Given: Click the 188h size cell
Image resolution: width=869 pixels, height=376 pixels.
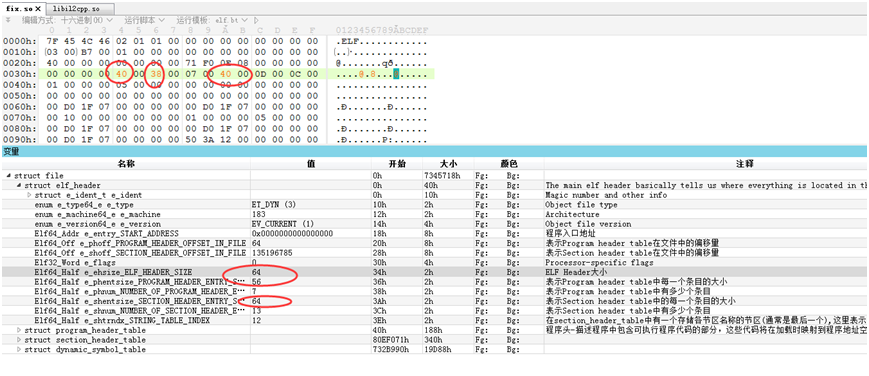Looking at the screenshot, I should click(x=432, y=330).
